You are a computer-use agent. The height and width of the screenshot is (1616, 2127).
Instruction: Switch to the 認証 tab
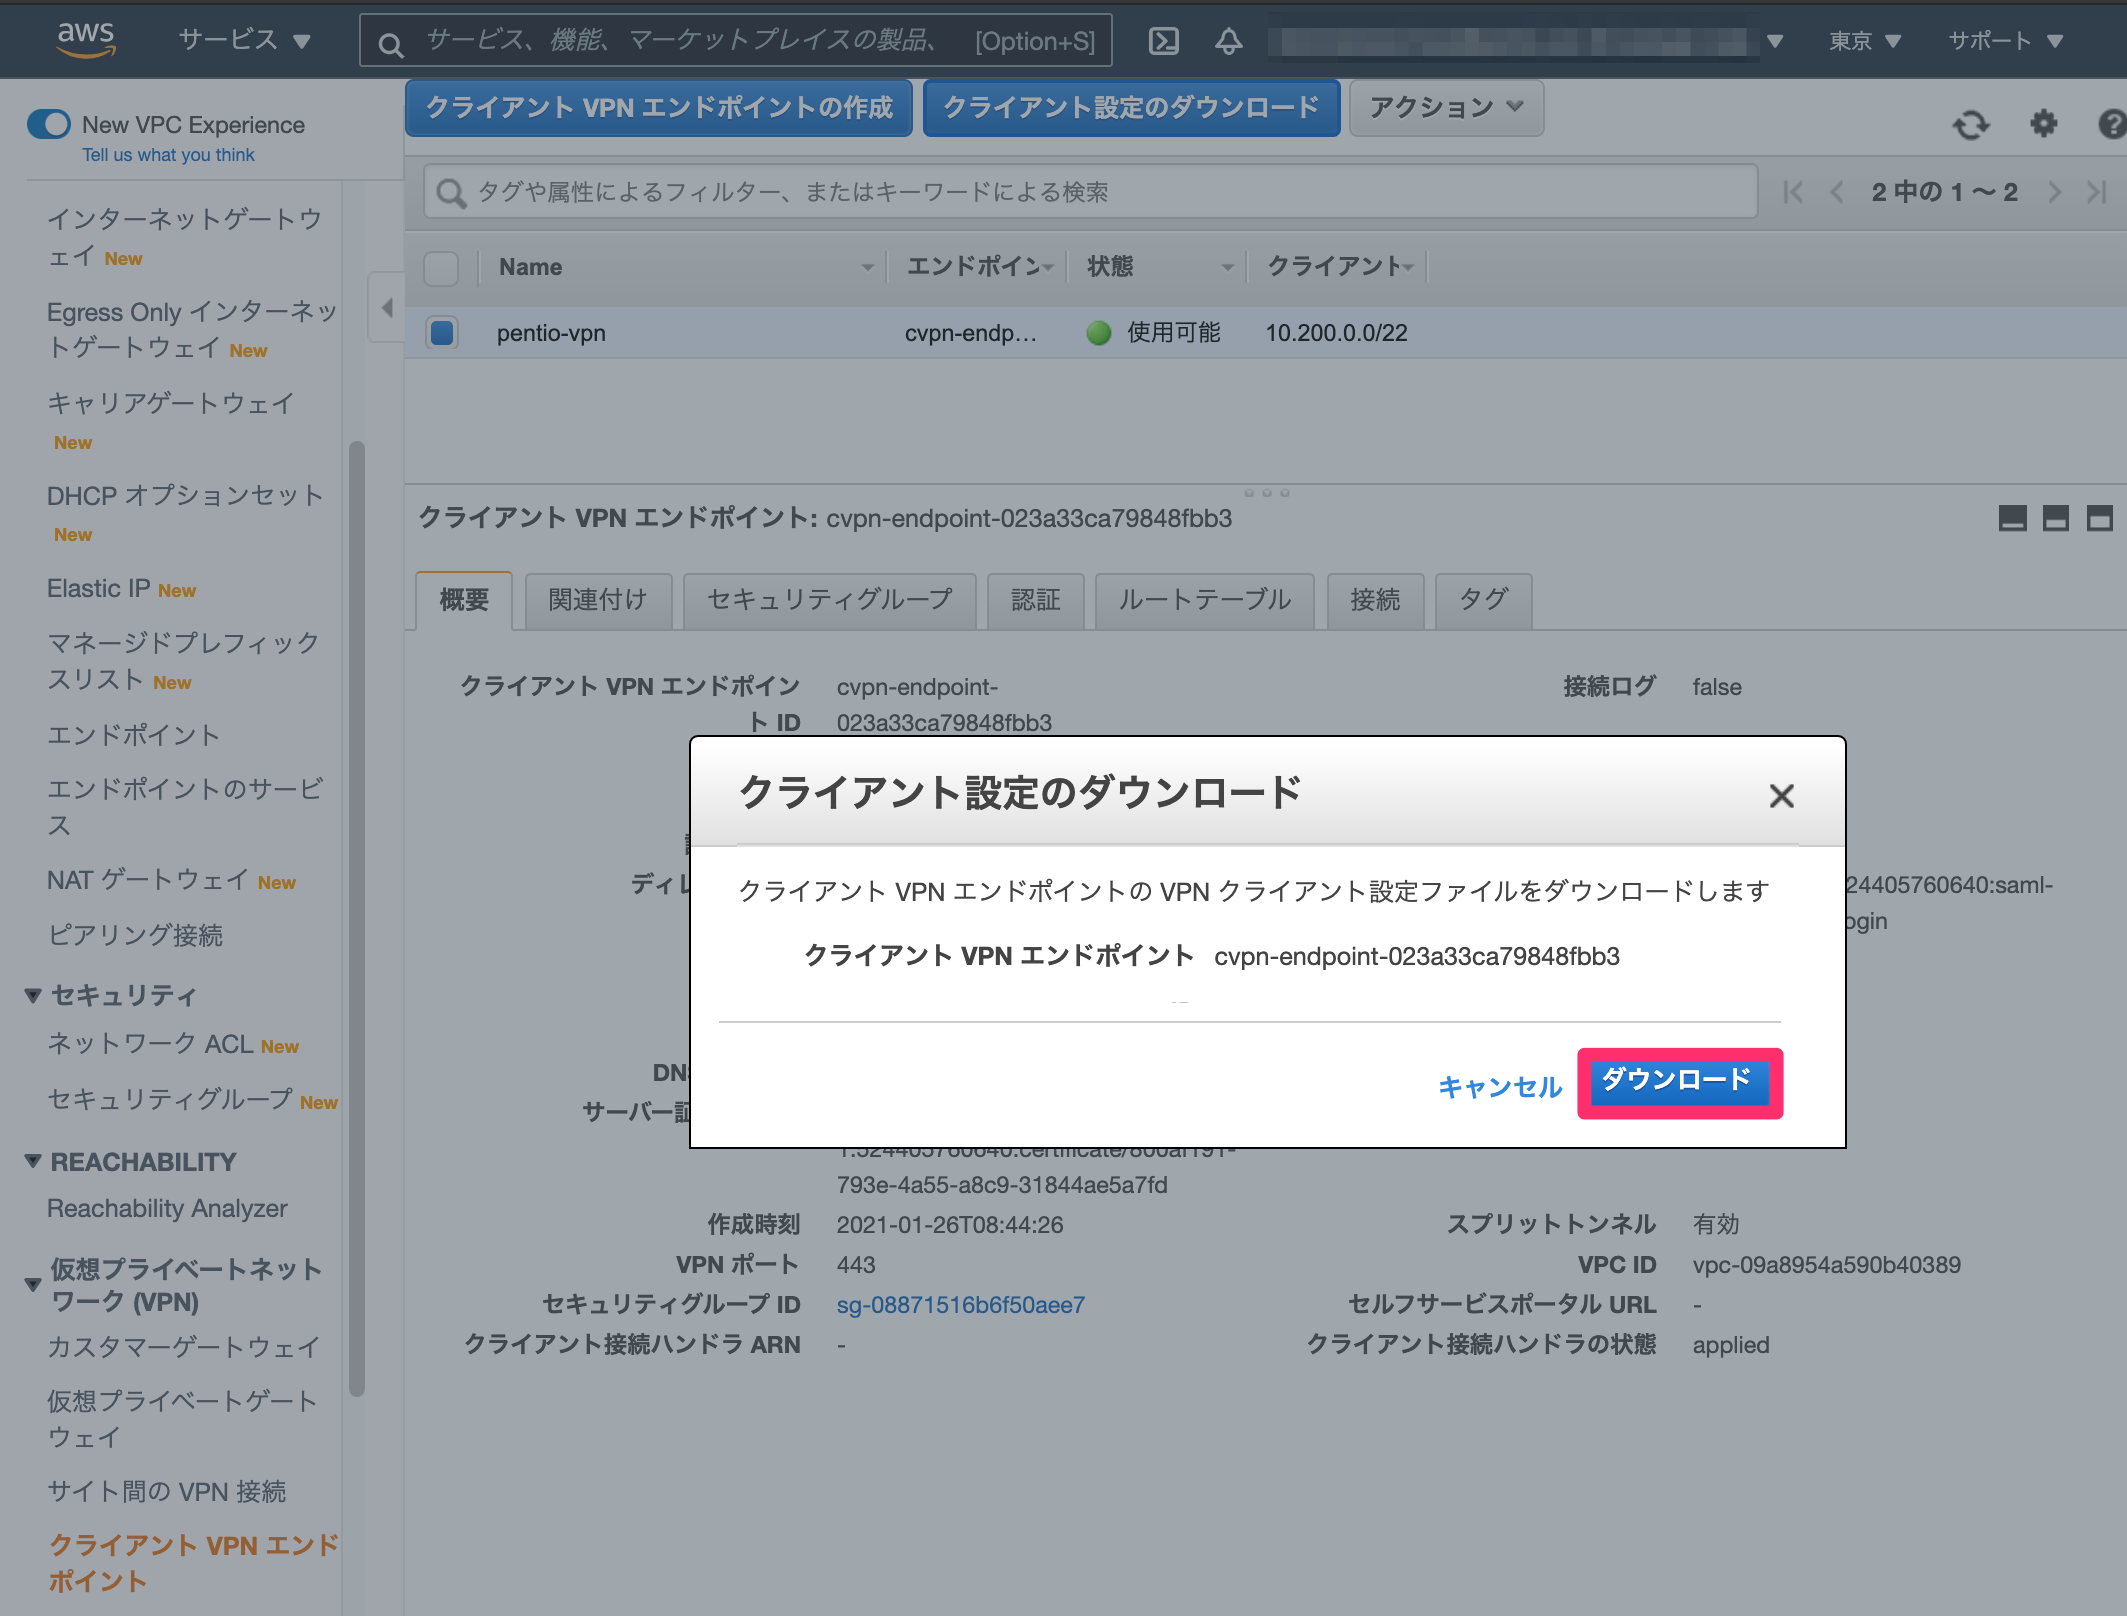[1036, 600]
